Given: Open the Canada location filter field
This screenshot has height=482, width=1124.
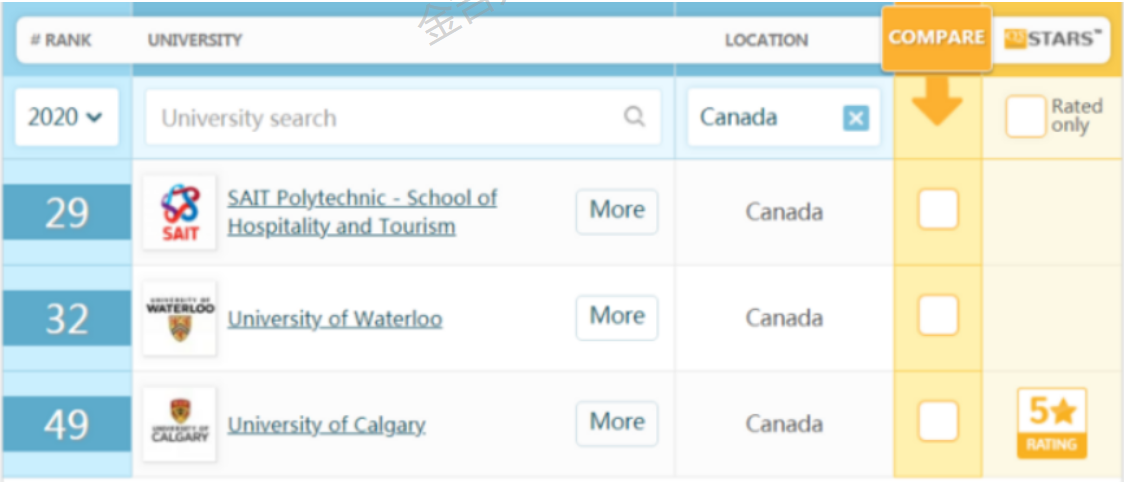Looking at the screenshot, I should pyautogui.click(x=765, y=118).
